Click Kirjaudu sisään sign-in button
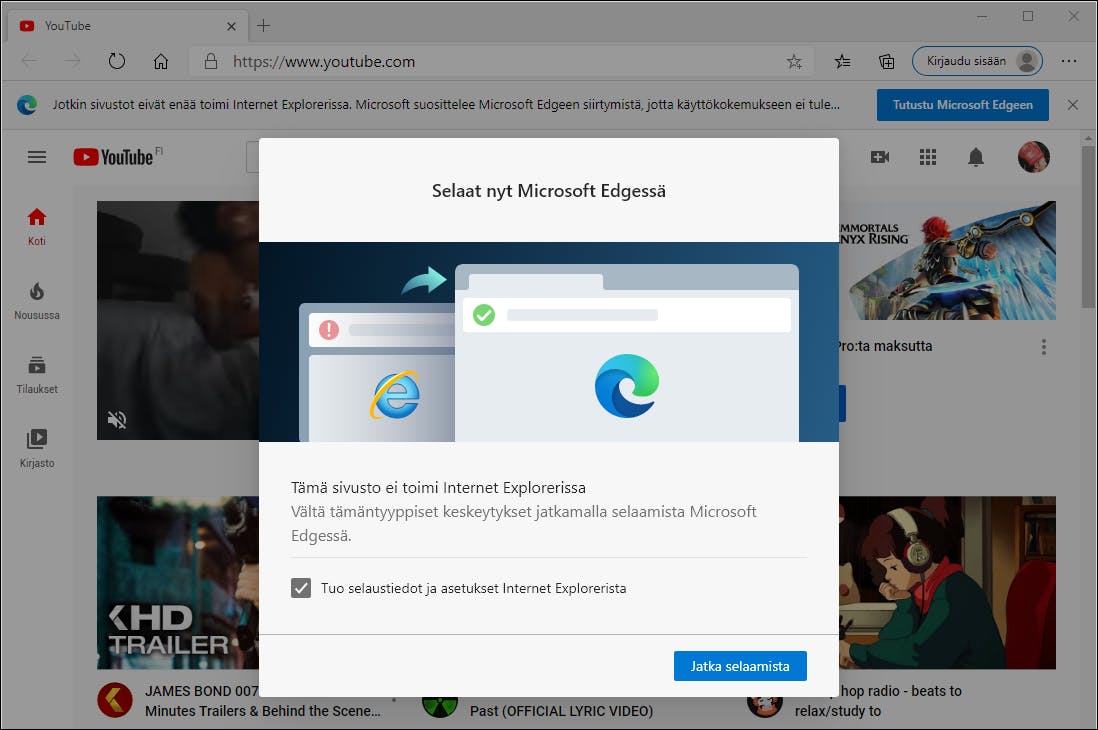Image resolution: width=1098 pixels, height=730 pixels. pos(977,62)
